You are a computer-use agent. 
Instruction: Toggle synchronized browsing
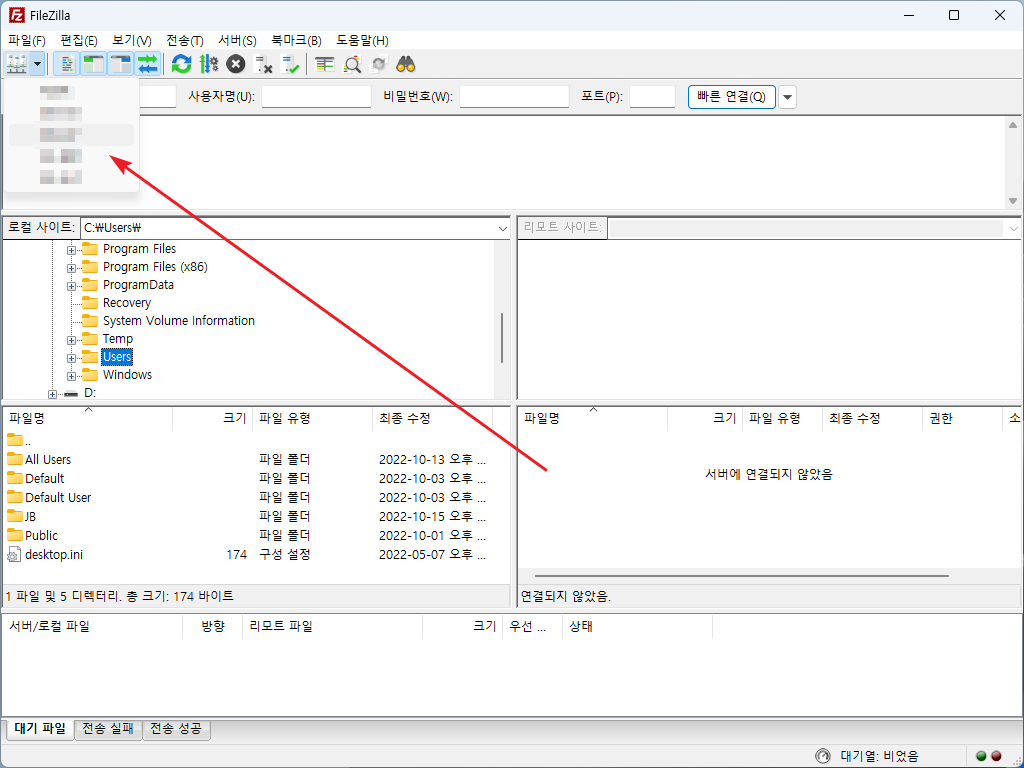pyautogui.click(x=379, y=64)
